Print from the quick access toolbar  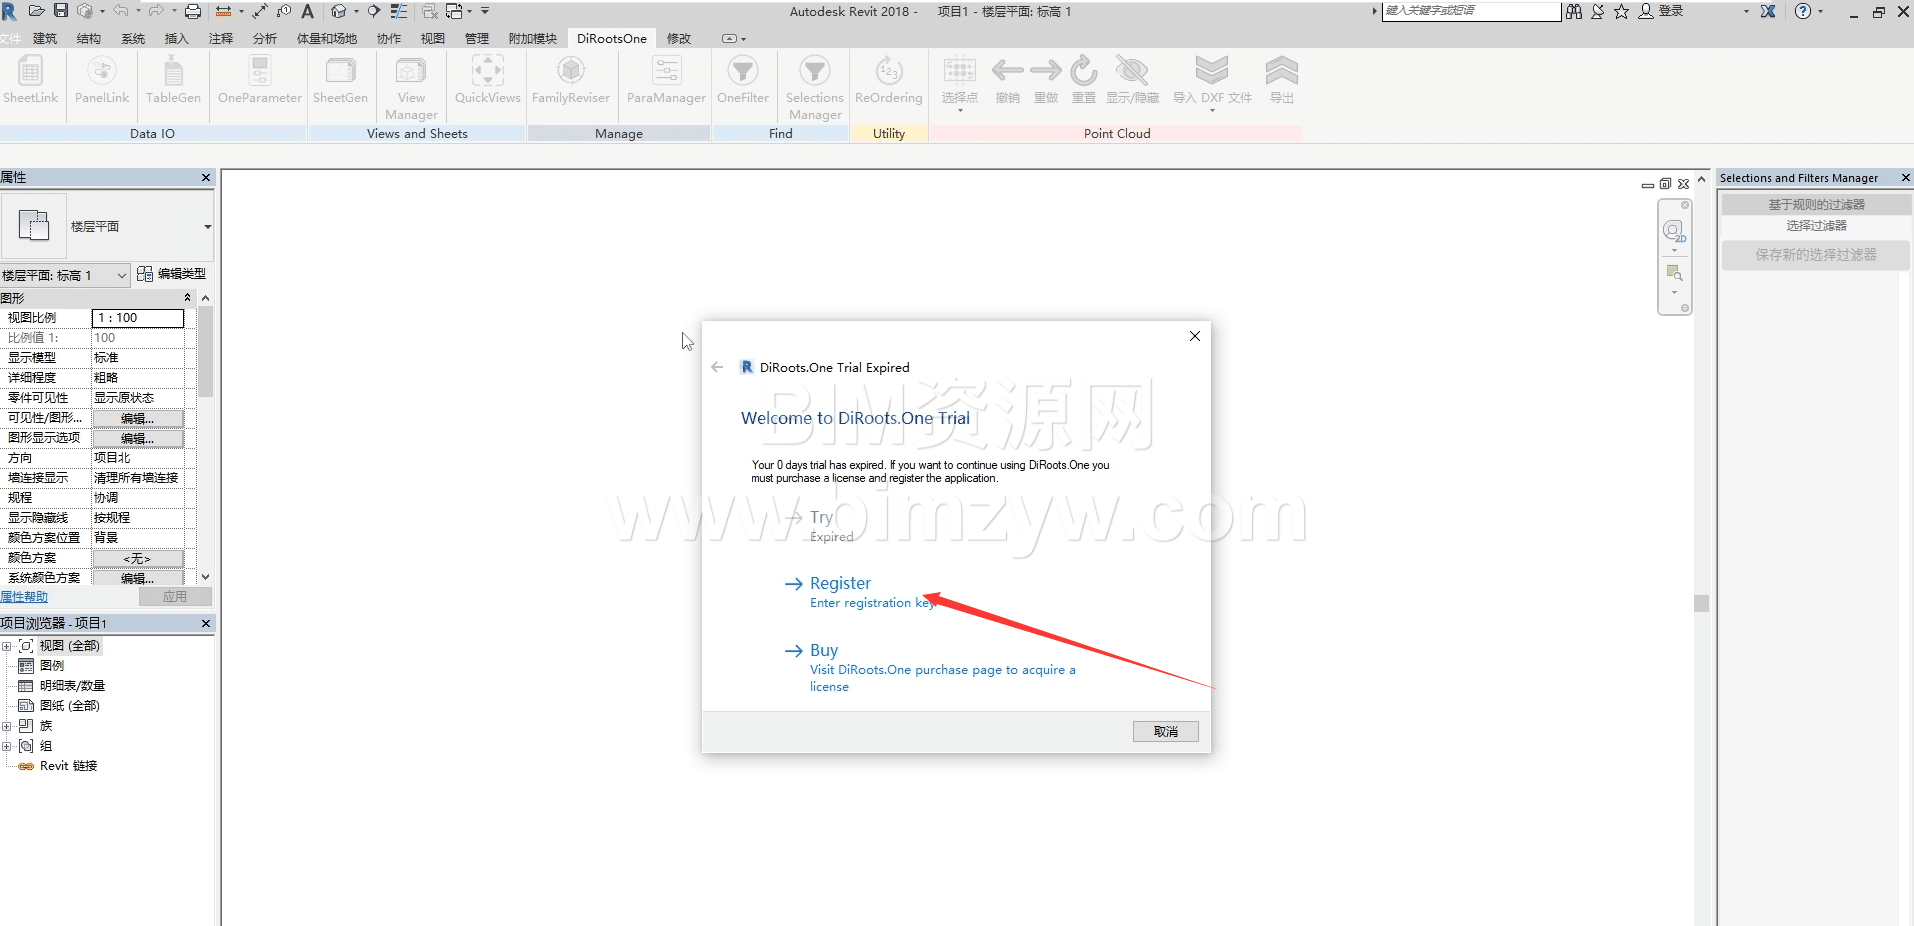click(193, 11)
